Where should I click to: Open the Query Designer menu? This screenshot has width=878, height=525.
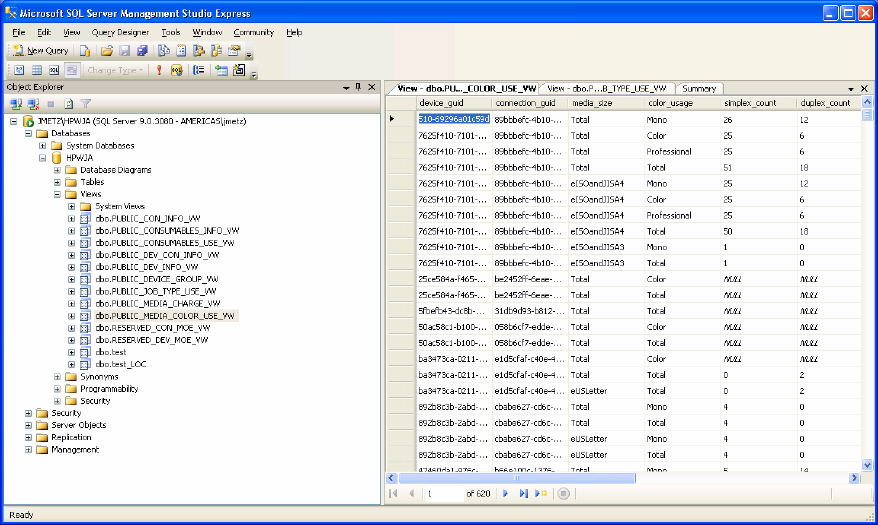coord(120,32)
